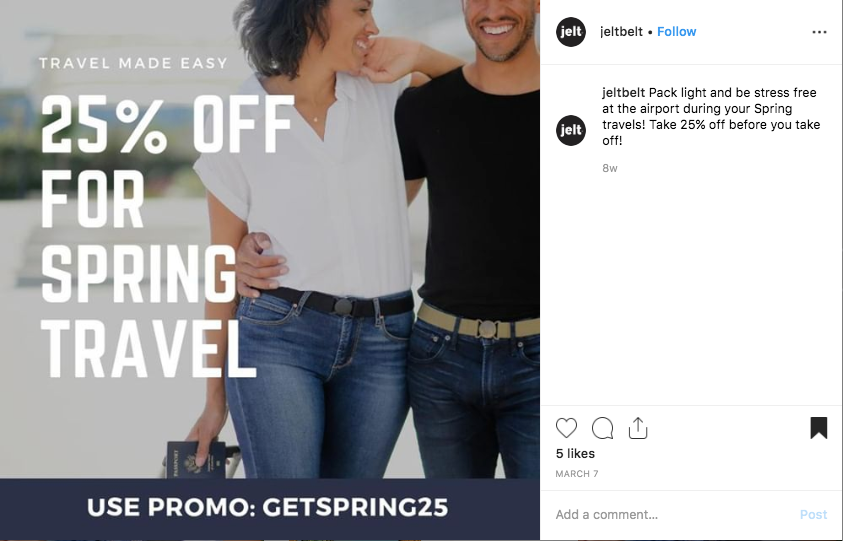Share the post using the share icon
Screen dimensions: 843x541
[x=638, y=428]
